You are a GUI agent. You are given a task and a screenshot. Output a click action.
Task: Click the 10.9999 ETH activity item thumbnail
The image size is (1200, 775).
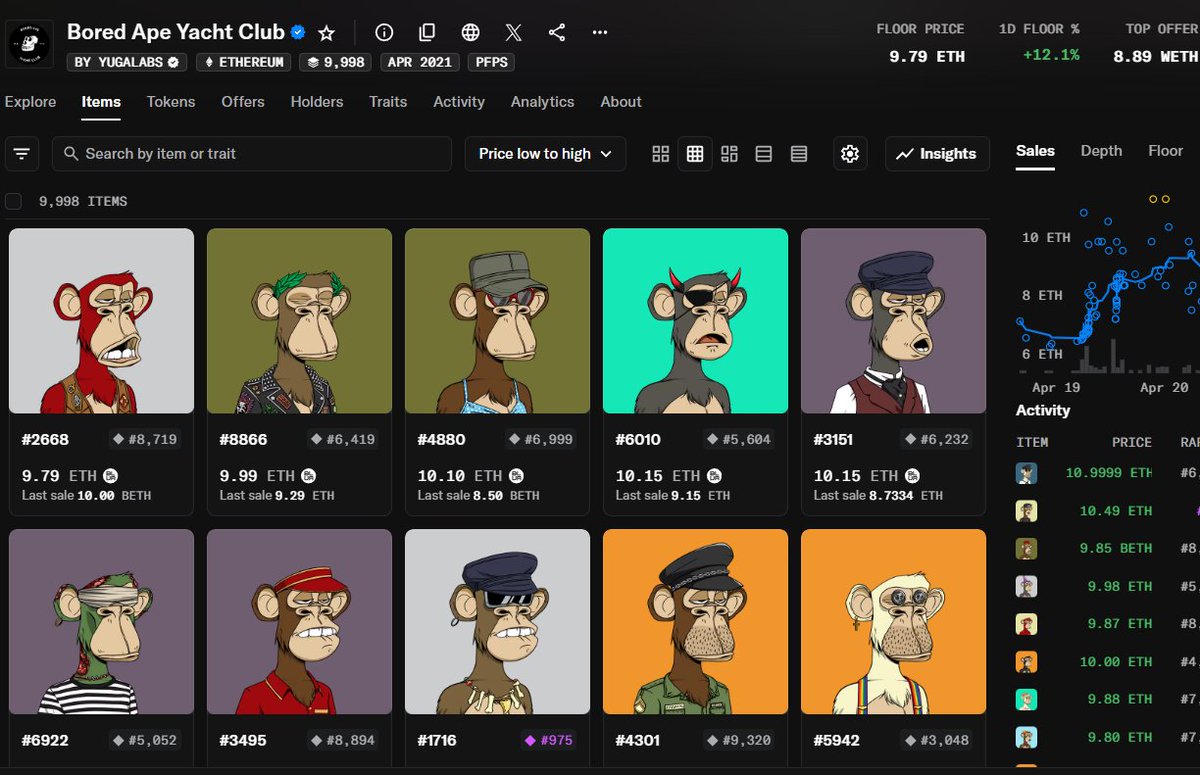pyautogui.click(x=1027, y=473)
